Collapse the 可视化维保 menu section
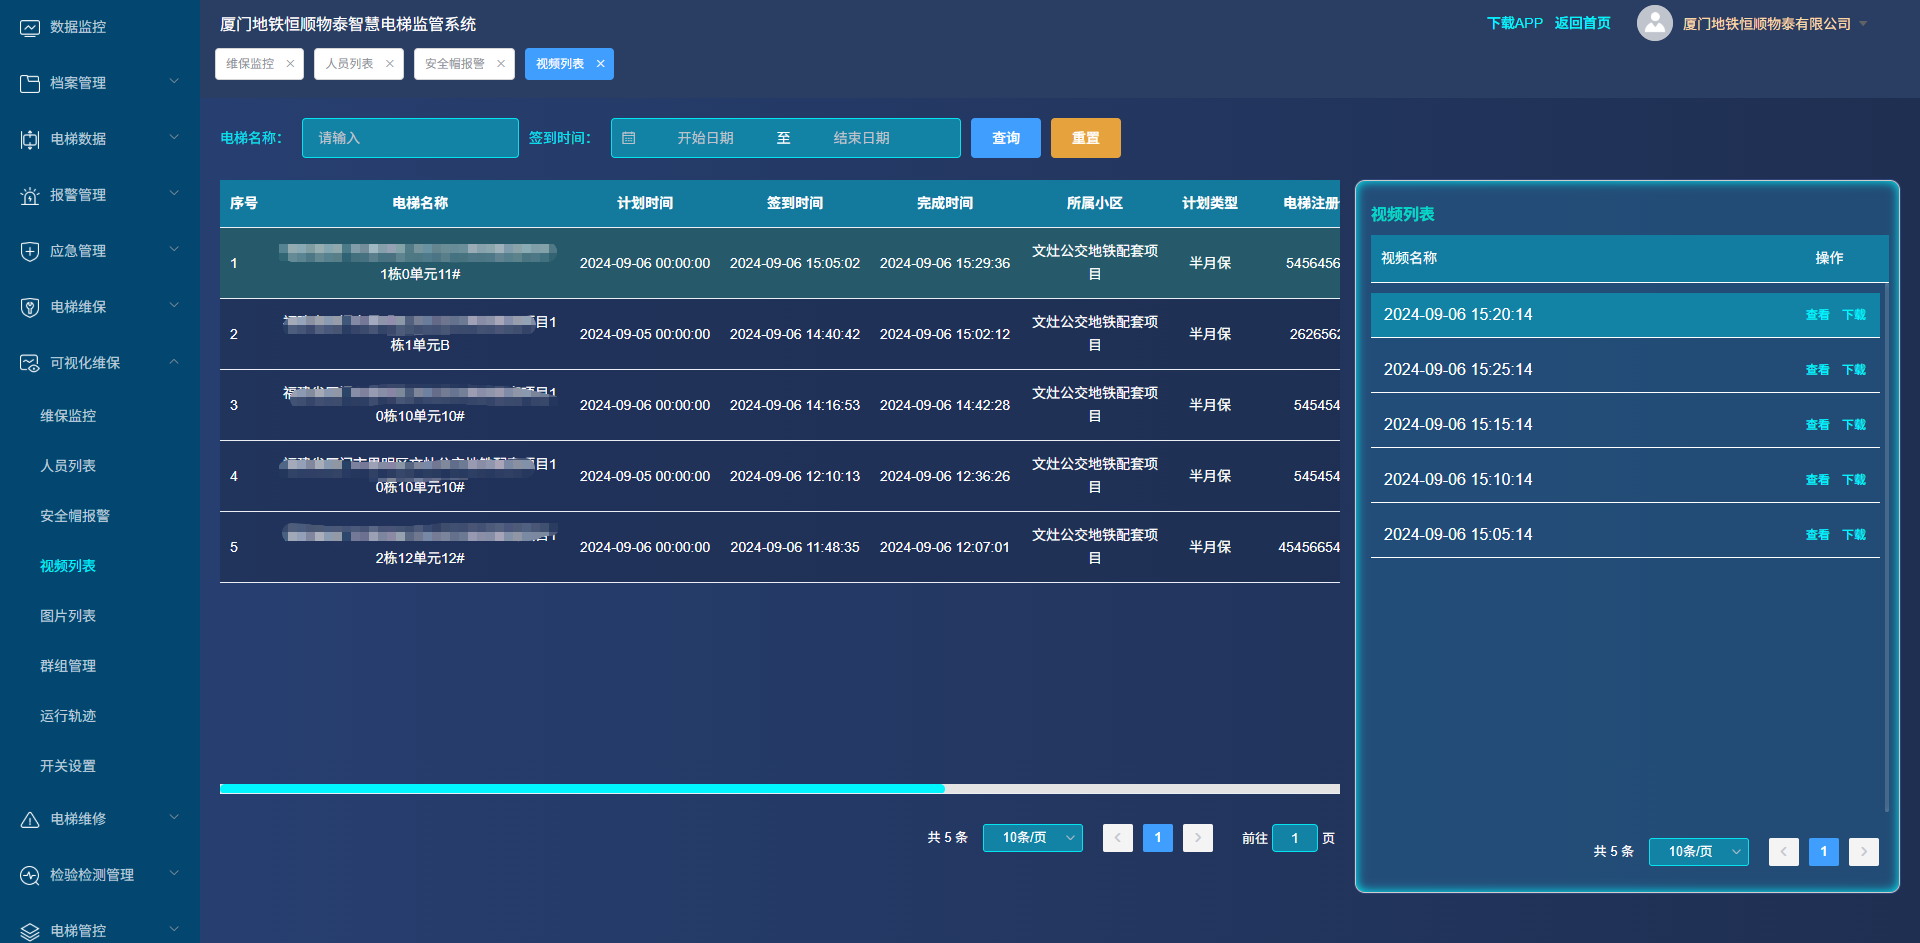This screenshot has height=943, width=1920. (x=174, y=362)
